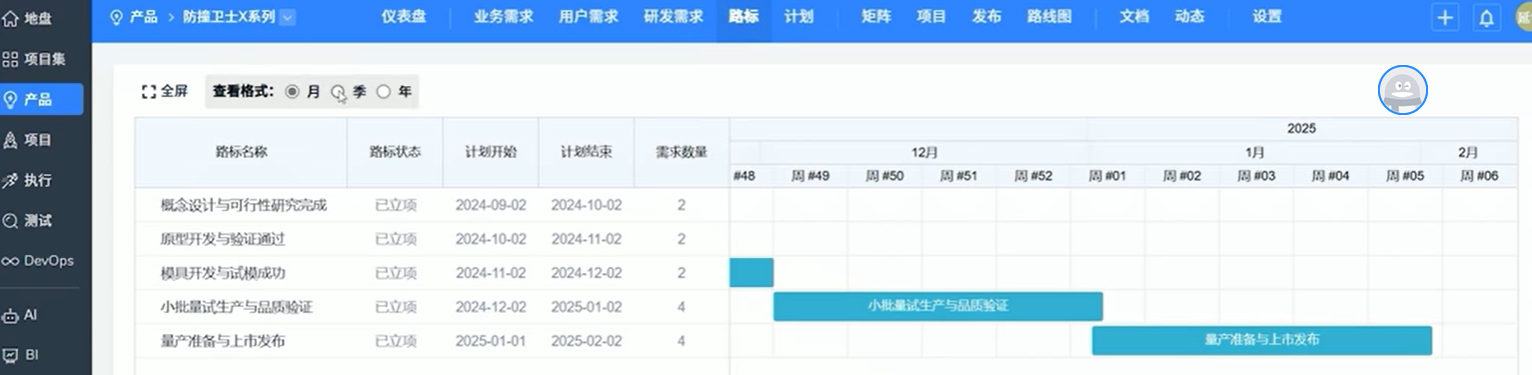Viewport: 1532px width, 375px height.
Task: Open the DevOps infinity icon
Action: 11,261
